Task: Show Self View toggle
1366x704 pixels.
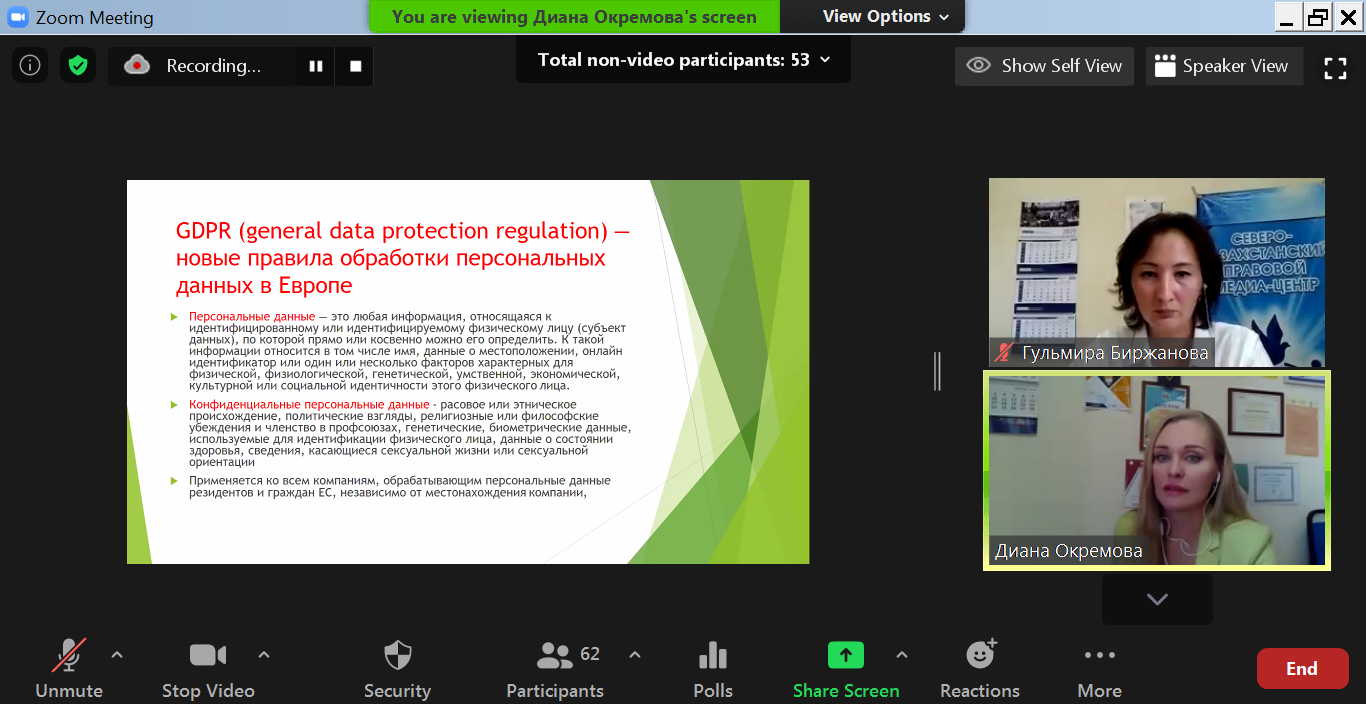Action: (x=1044, y=66)
